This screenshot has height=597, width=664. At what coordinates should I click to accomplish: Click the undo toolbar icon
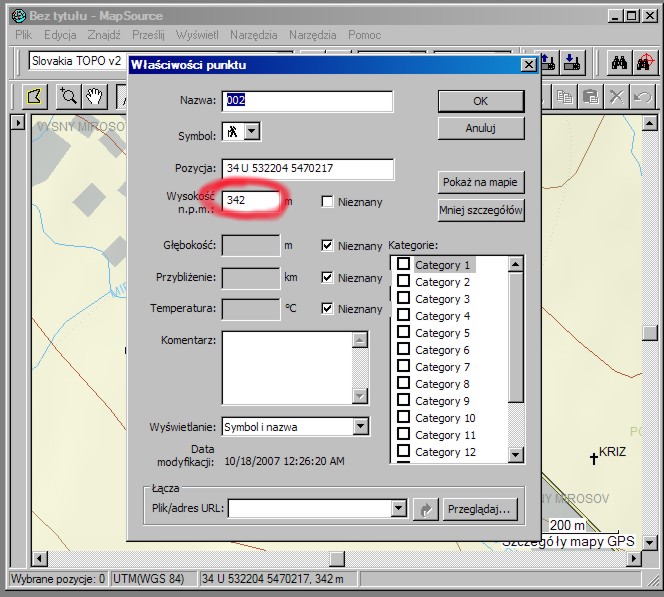click(642, 97)
